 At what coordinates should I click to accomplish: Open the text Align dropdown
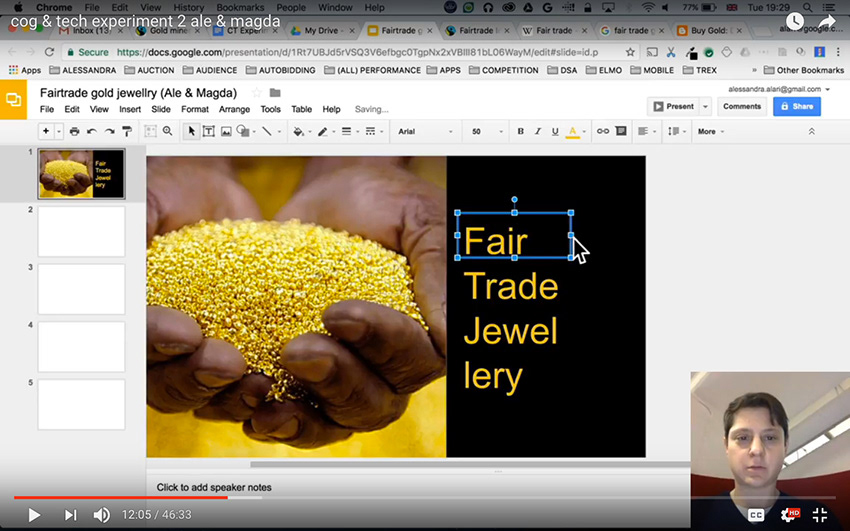point(647,131)
